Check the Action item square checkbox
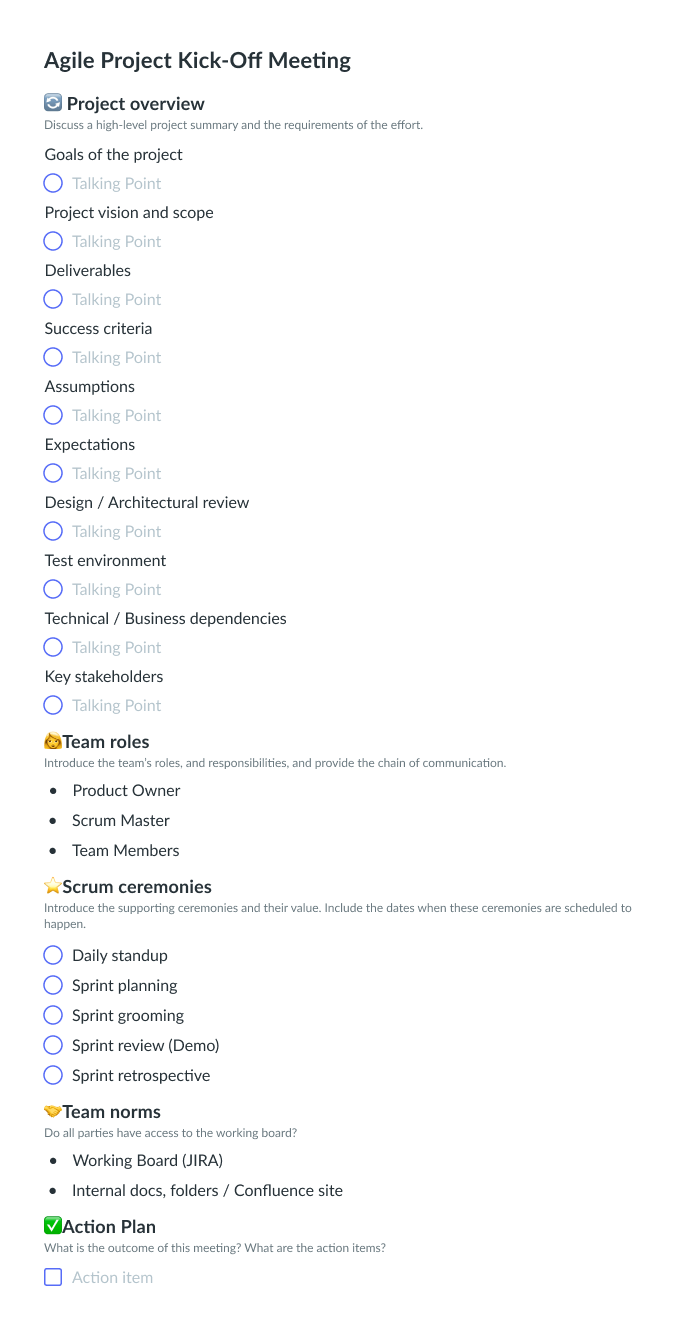This screenshot has height=1333, width=684. coord(53,1277)
